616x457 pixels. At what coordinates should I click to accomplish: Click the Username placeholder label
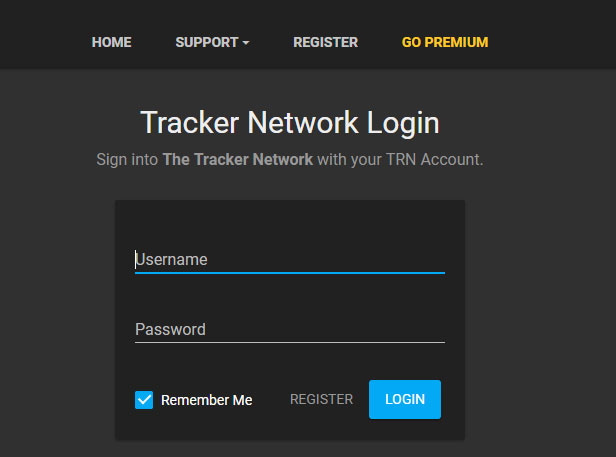pyautogui.click(x=172, y=259)
